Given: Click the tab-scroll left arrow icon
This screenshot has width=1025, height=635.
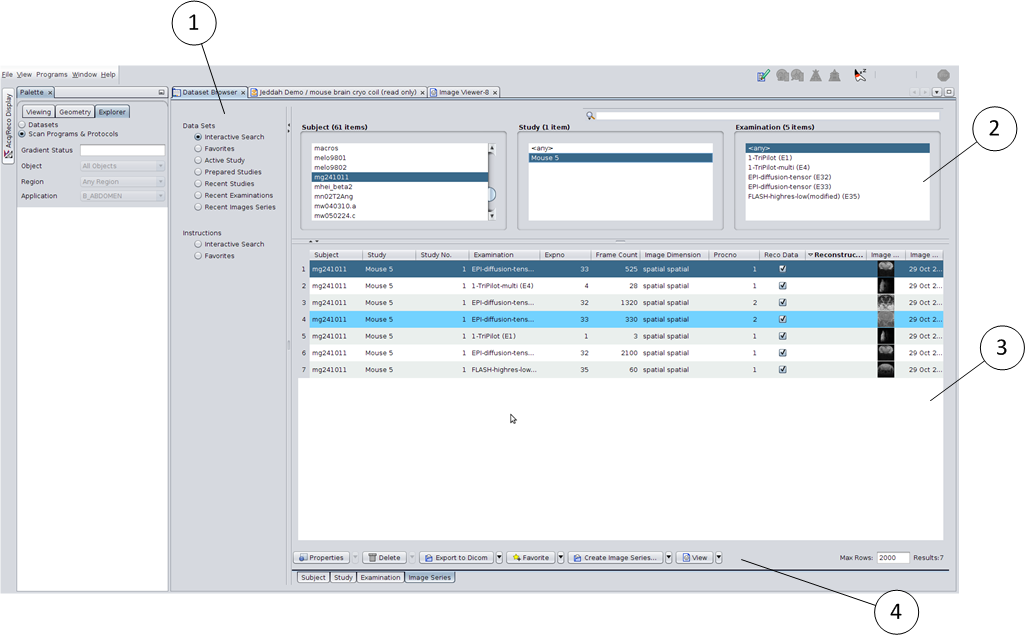Looking at the screenshot, I should pos(915,92).
